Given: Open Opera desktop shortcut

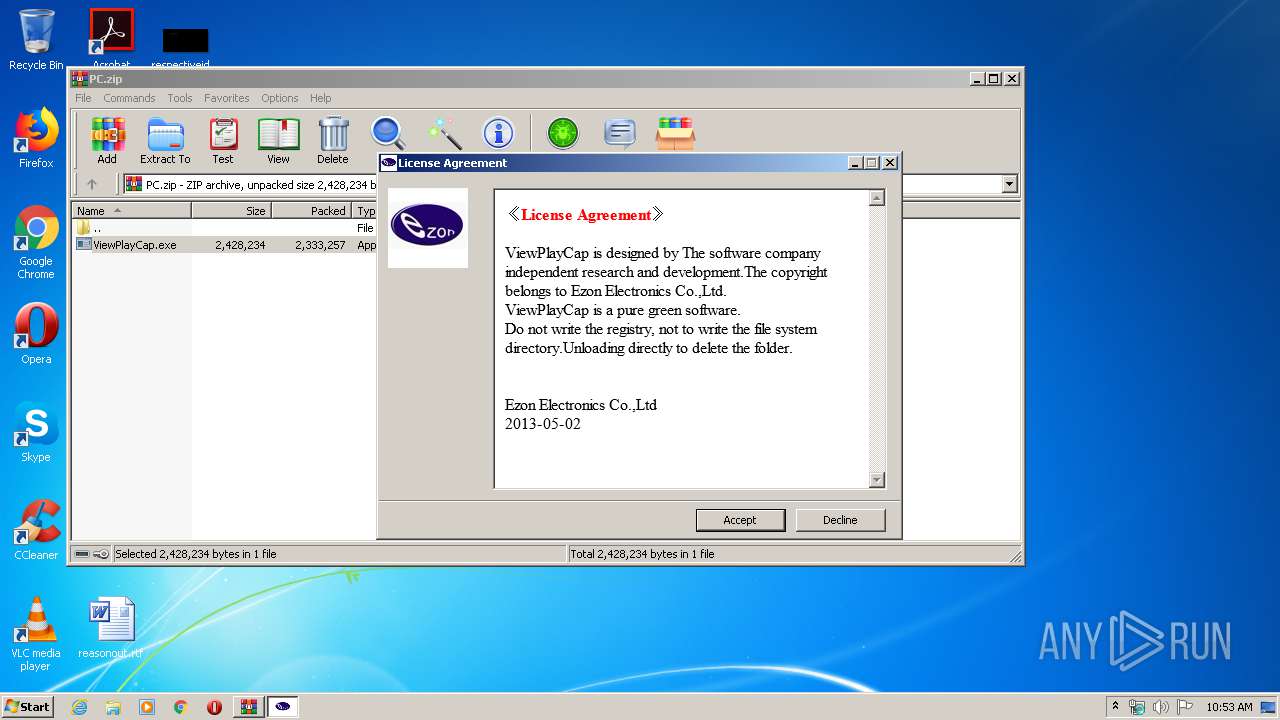Looking at the screenshot, I should (36, 334).
